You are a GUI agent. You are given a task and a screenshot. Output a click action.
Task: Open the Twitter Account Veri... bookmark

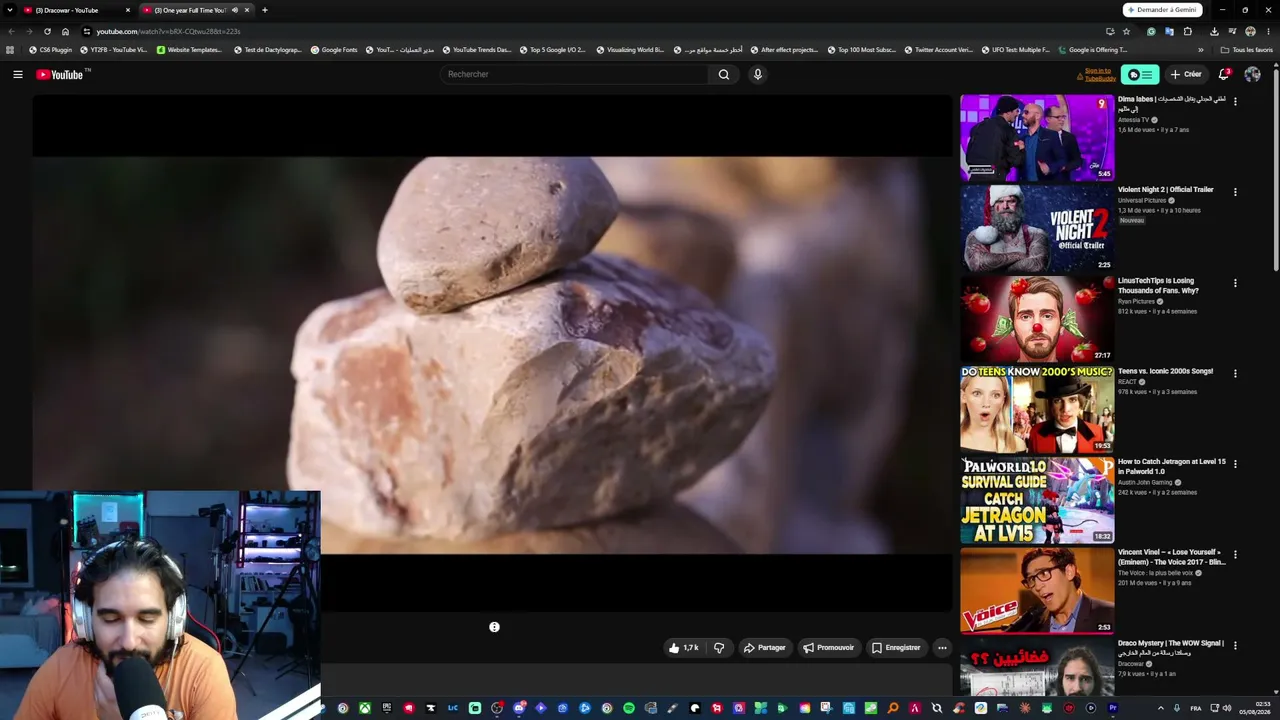tap(938, 50)
